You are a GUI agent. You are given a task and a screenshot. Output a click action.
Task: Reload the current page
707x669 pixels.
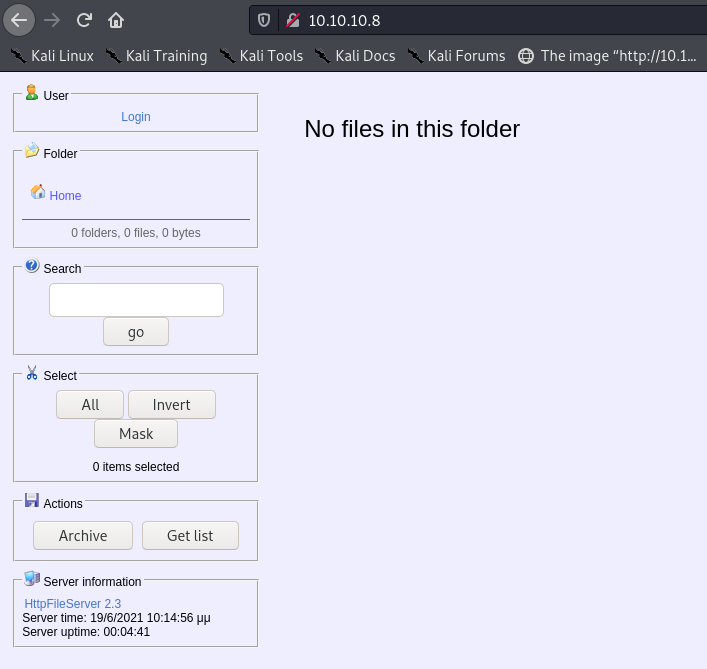[85, 20]
